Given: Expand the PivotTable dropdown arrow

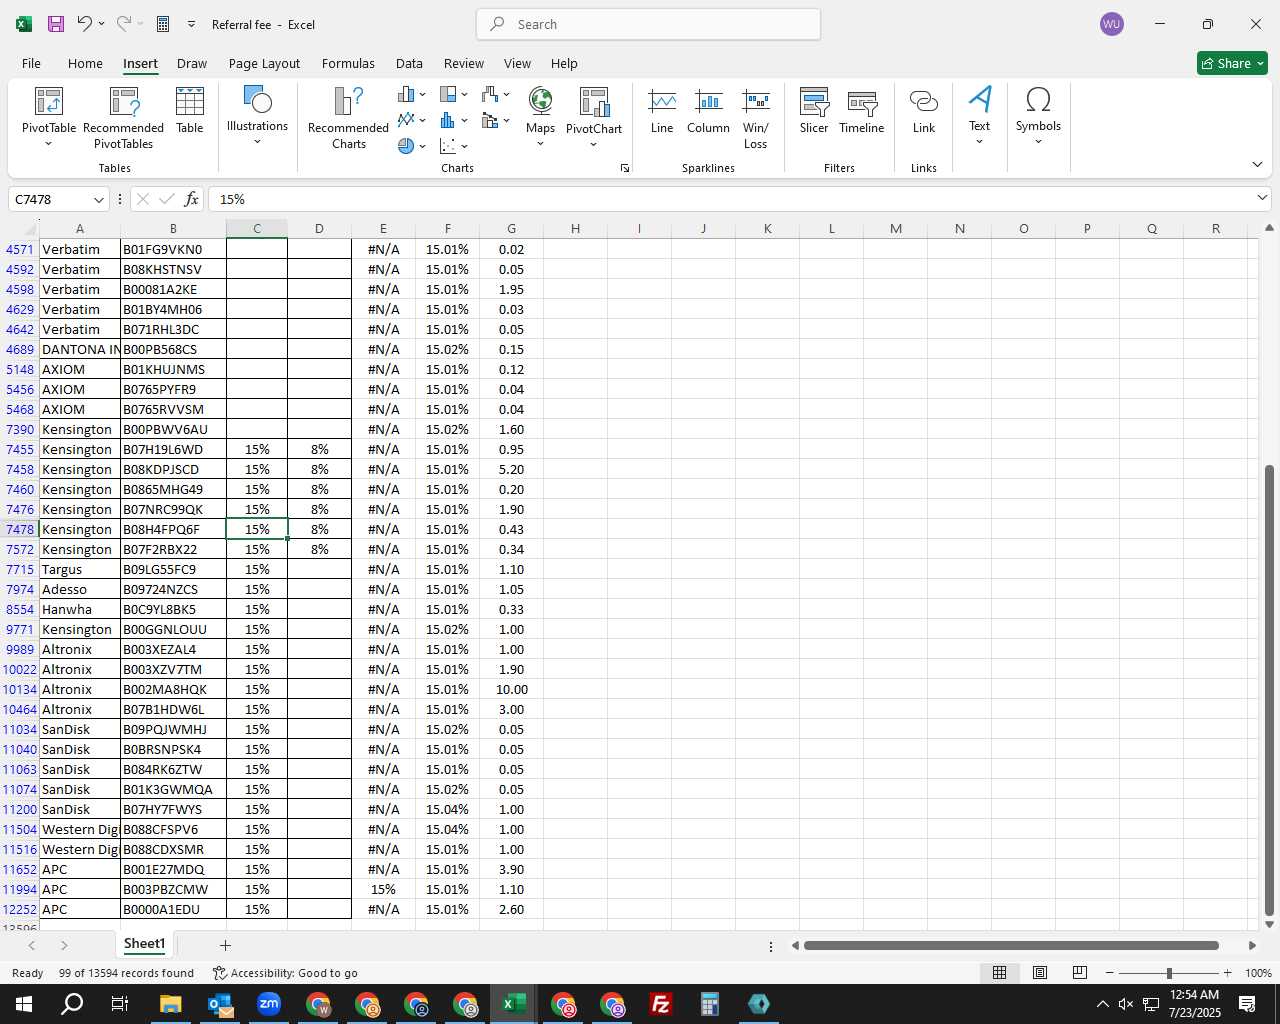Looking at the screenshot, I should click(x=48, y=144).
